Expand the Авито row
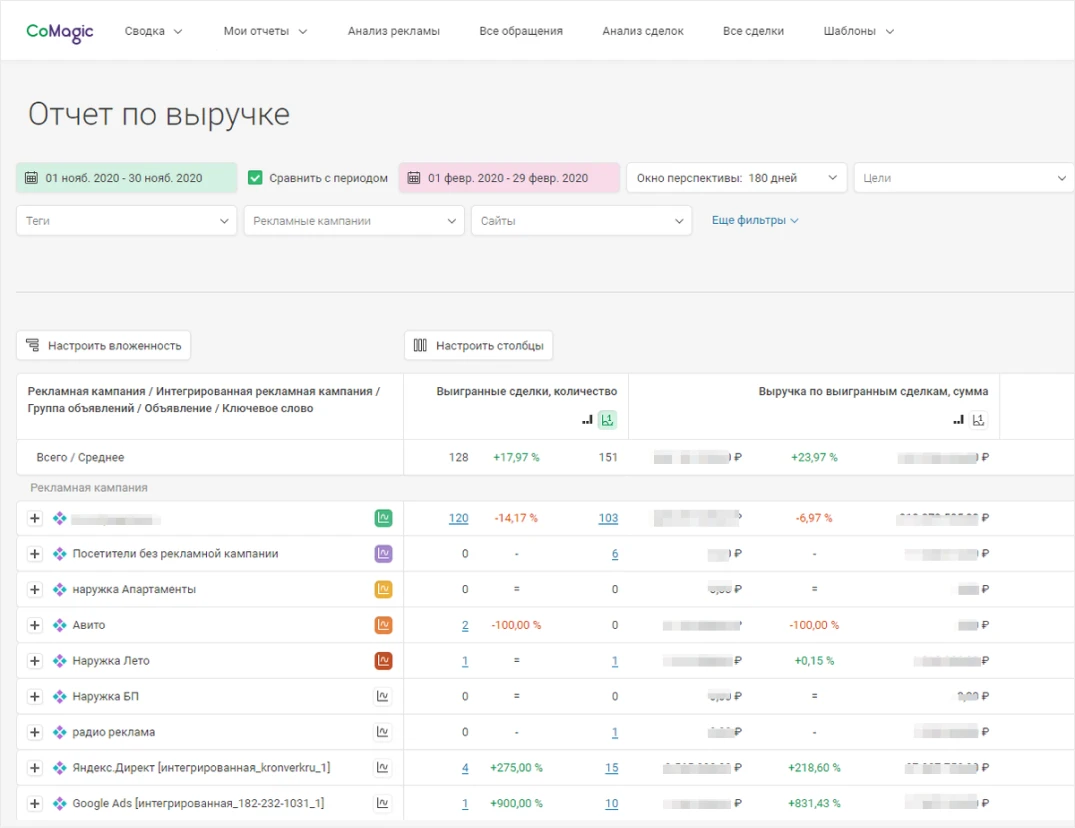The width and height of the screenshot is (1075, 828). pos(34,625)
